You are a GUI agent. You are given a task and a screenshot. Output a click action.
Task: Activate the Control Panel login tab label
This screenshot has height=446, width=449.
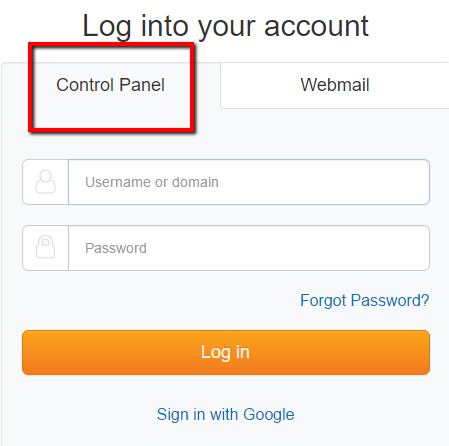click(110, 85)
